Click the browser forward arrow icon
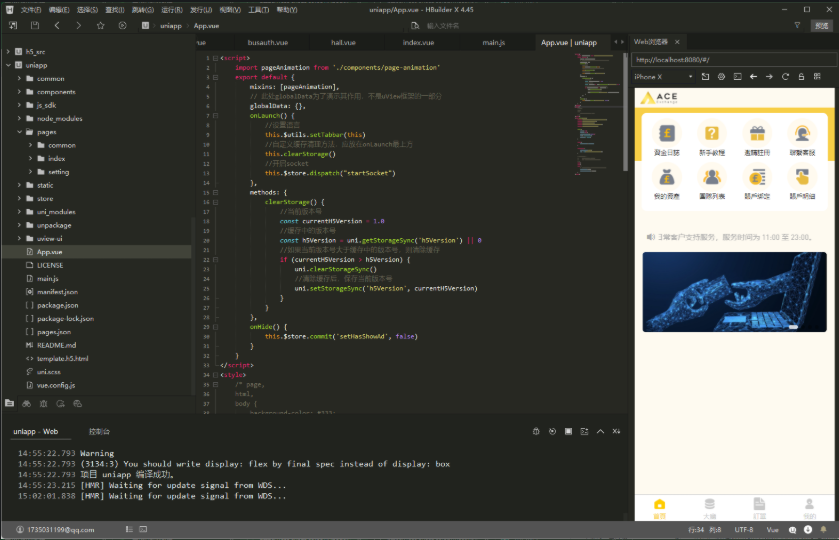 (769, 77)
